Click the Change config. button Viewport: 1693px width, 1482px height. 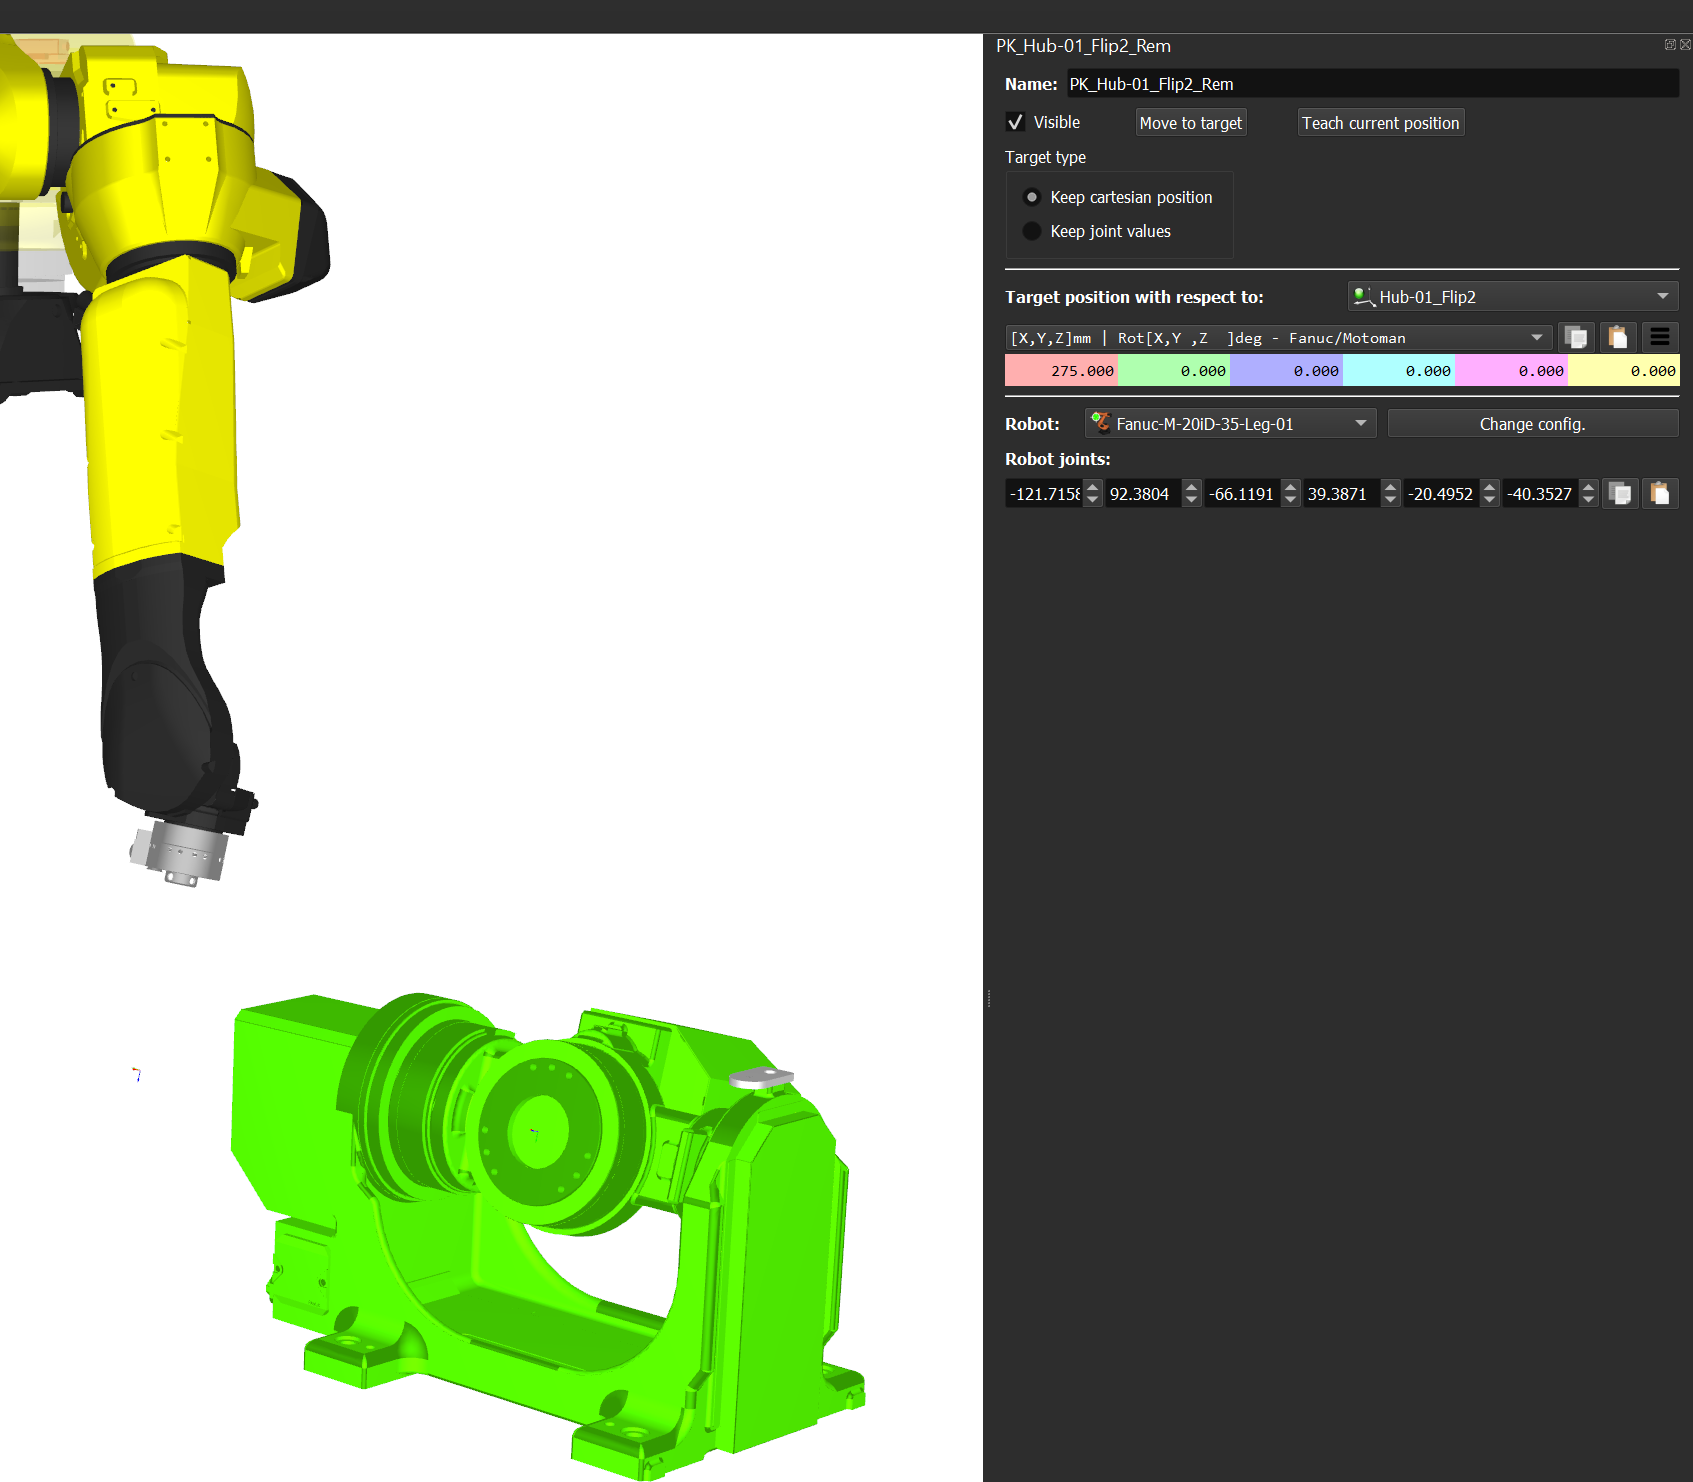(1532, 424)
